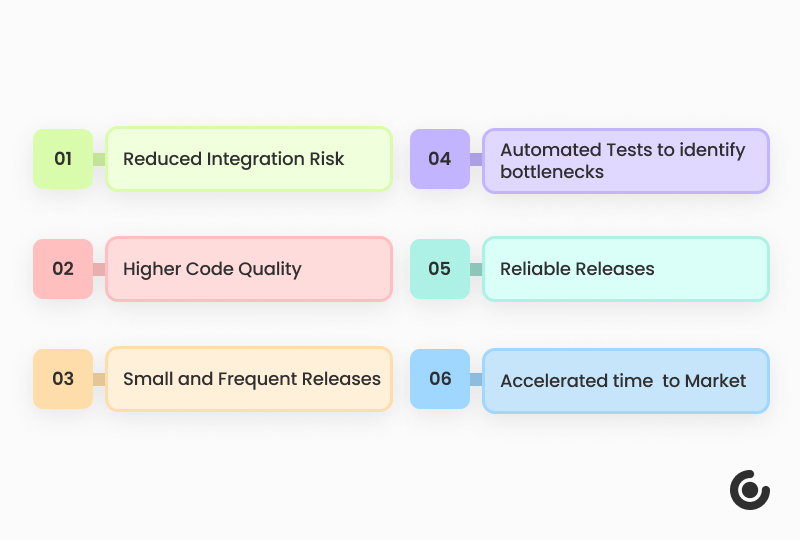Select the red 02 number badge
This screenshot has width=800, height=540.
click(x=63, y=269)
